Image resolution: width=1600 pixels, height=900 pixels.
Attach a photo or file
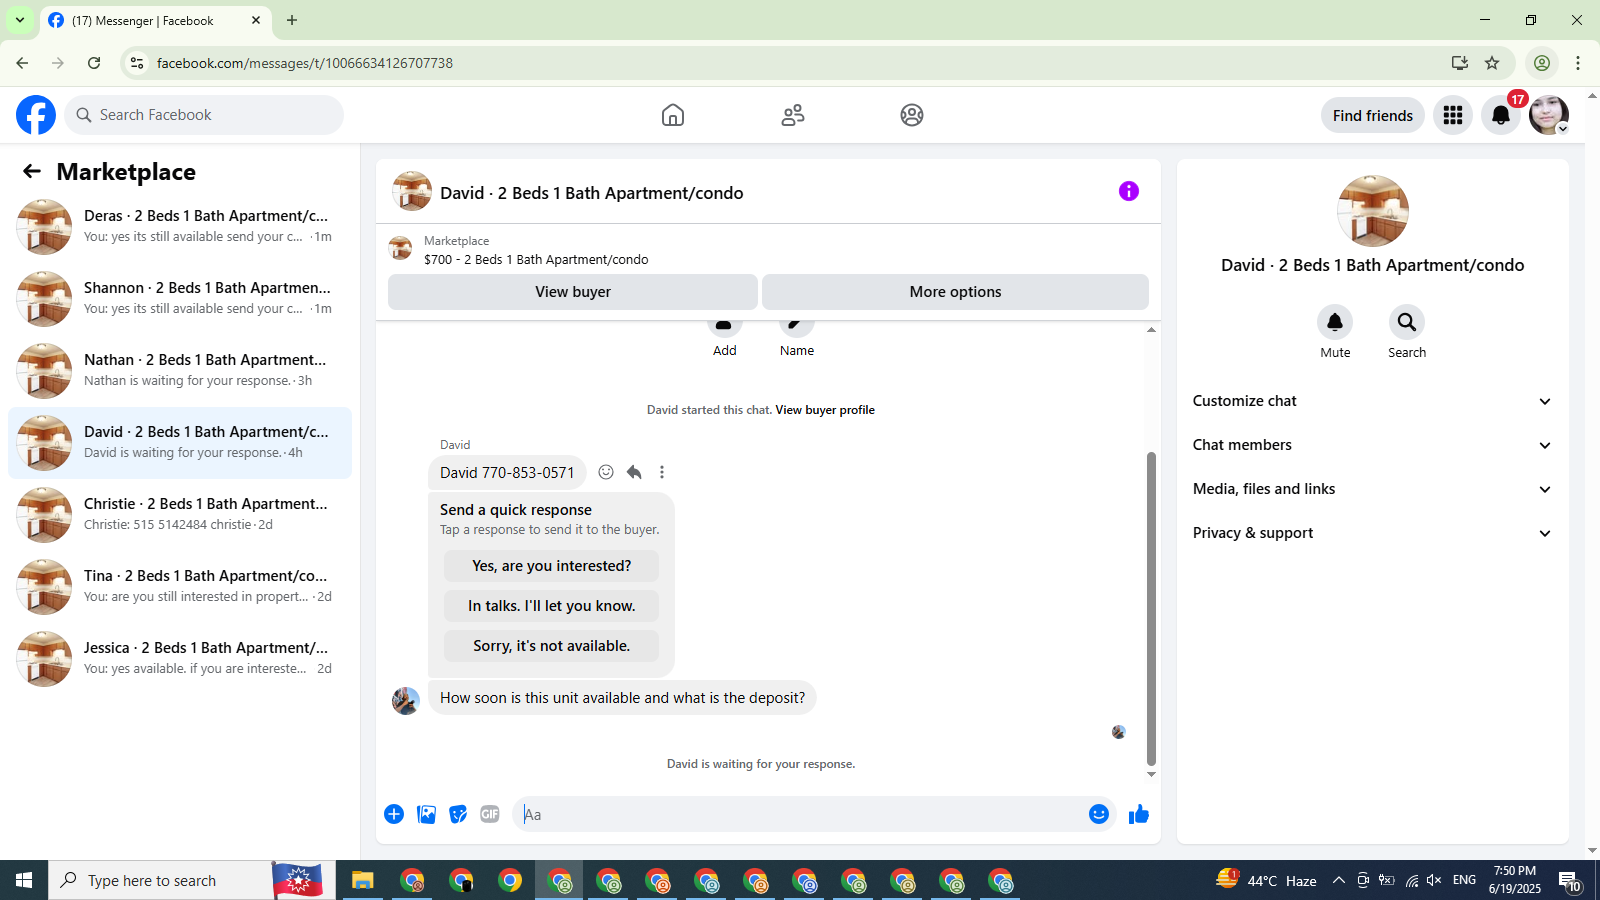pos(426,814)
